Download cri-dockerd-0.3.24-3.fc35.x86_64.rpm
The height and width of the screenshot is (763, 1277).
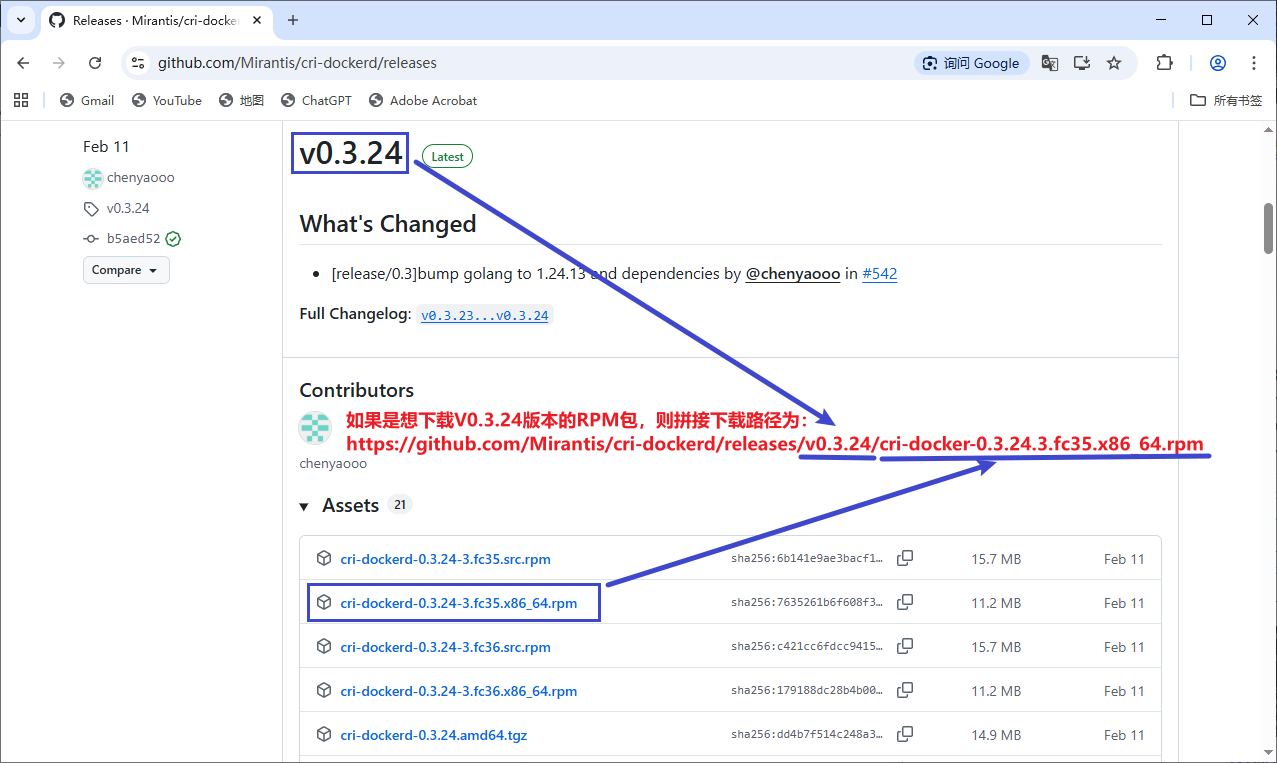[458, 603]
